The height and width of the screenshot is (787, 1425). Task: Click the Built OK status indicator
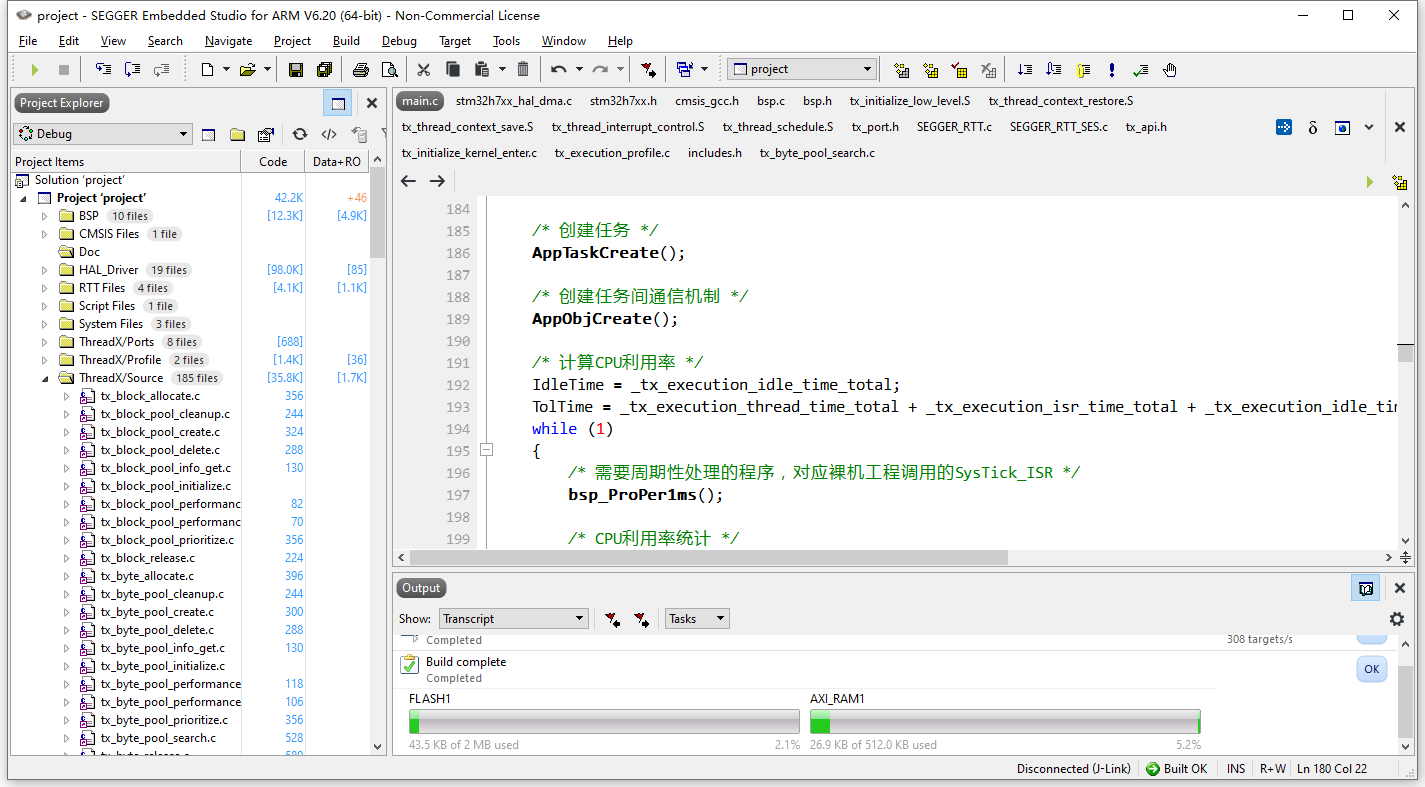coord(1177,769)
